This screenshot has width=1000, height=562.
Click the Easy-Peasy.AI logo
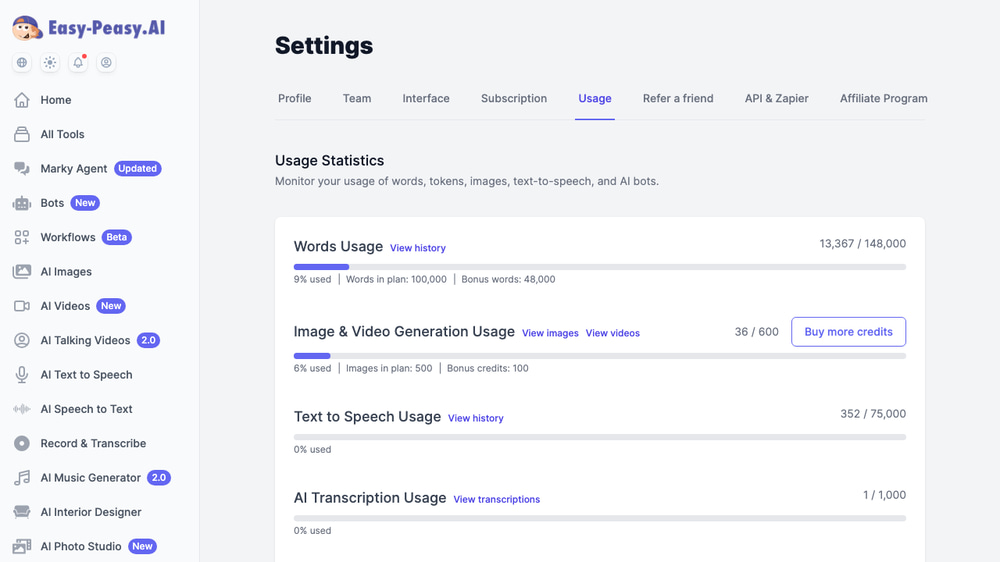(89, 28)
